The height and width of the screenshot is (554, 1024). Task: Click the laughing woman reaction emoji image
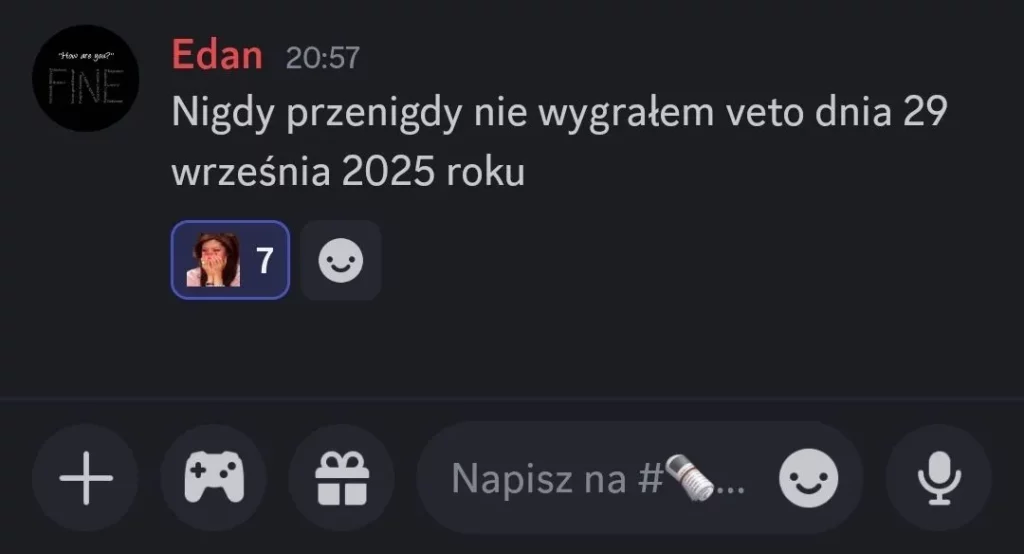[x=213, y=260]
